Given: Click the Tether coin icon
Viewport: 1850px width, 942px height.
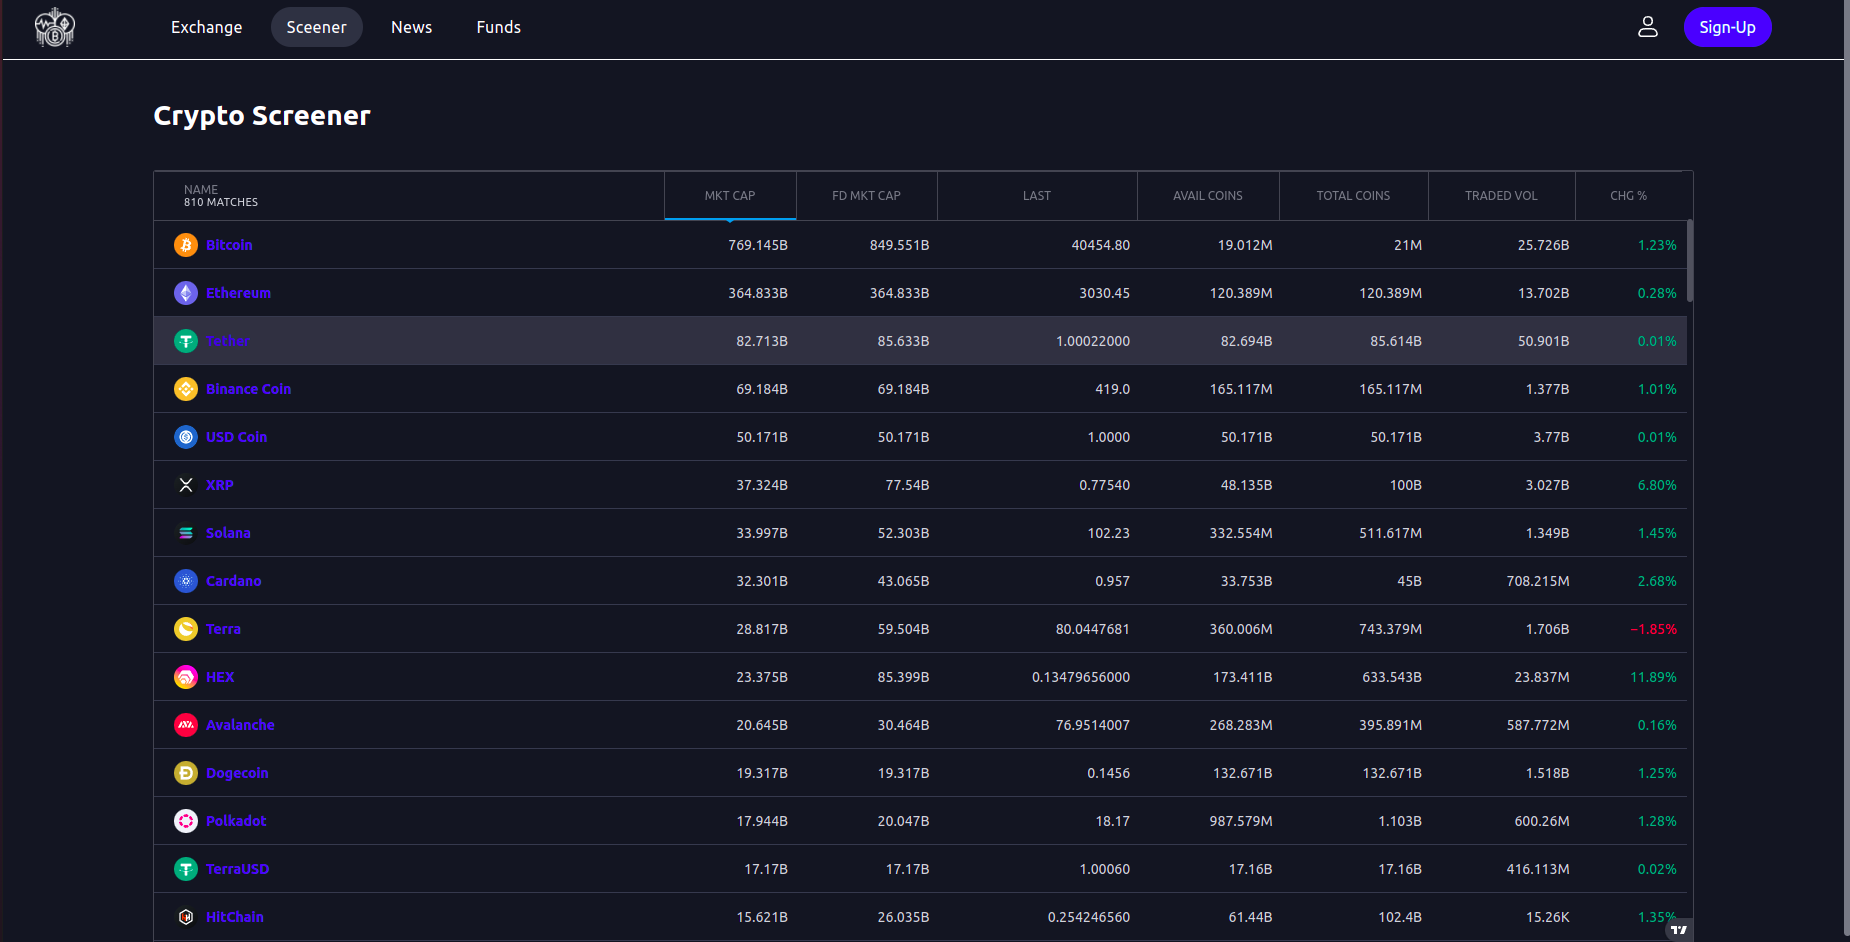Looking at the screenshot, I should click(186, 341).
